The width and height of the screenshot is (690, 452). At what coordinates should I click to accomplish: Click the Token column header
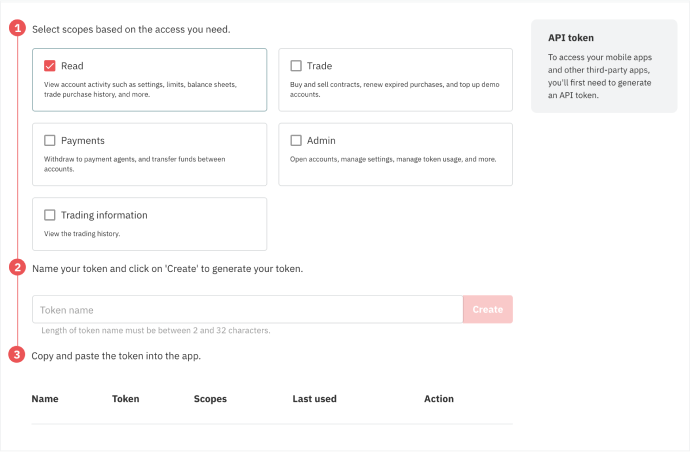[x=125, y=399]
